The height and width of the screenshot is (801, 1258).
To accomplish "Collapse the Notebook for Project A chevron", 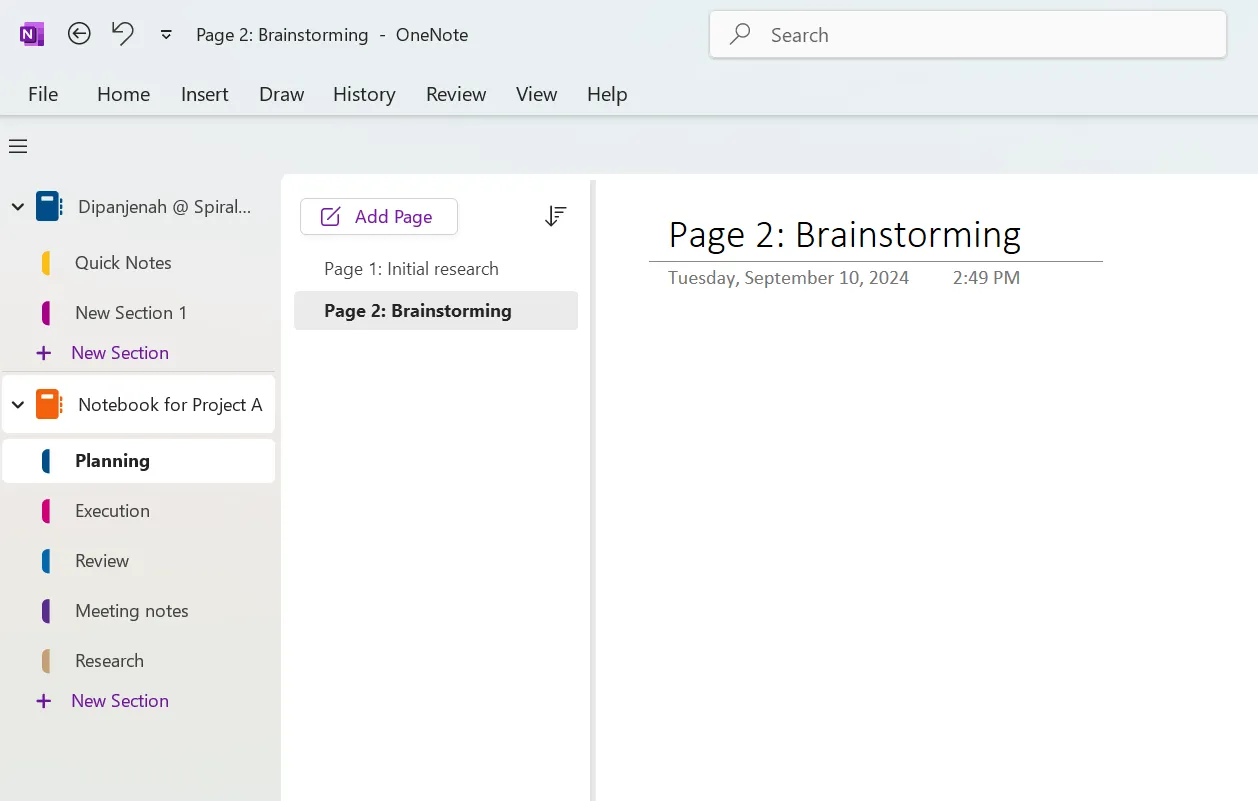I will point(18,405).
